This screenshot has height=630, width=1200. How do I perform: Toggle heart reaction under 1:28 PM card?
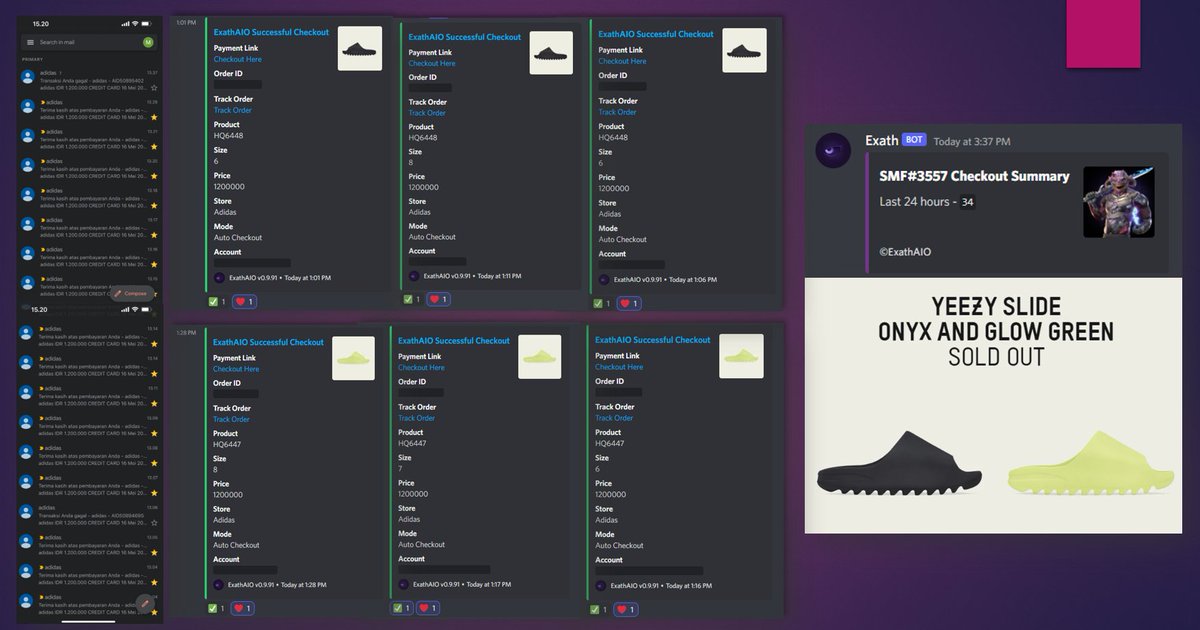[244, 608]
